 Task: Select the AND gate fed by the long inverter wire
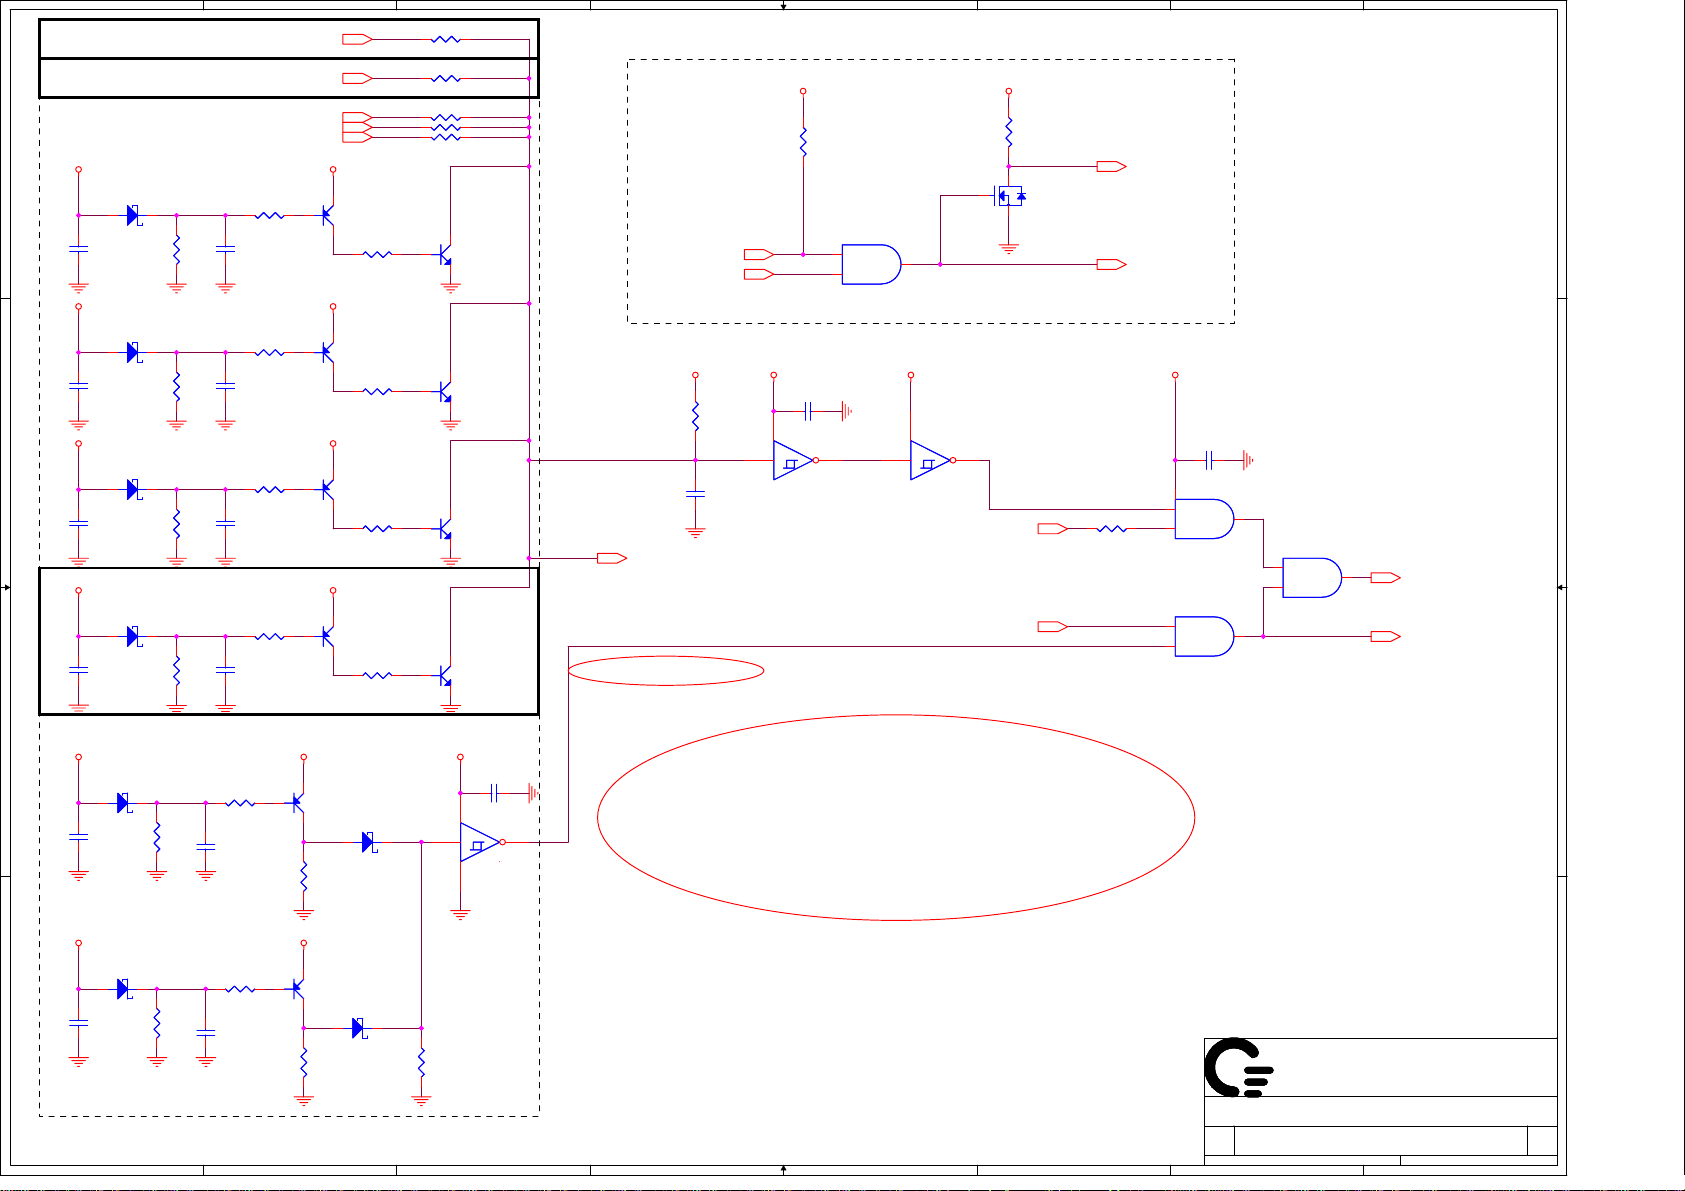pos(1204,636)
